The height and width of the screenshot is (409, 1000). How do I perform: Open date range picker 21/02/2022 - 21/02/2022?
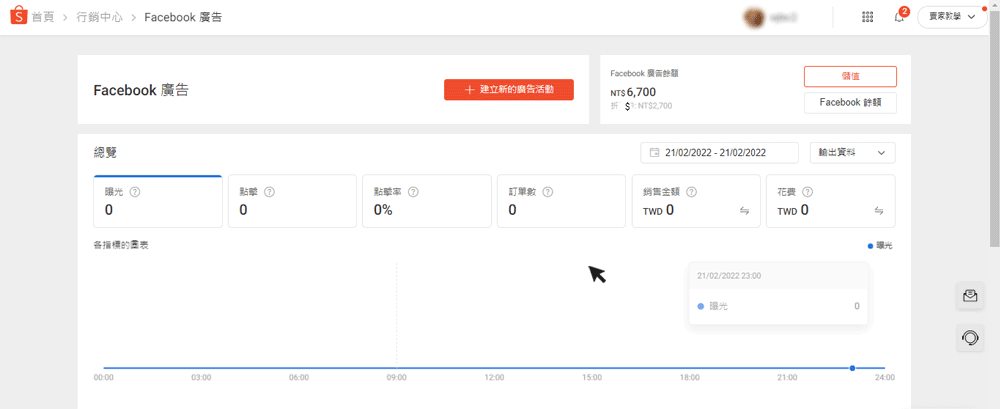click(x=719, y=152)
